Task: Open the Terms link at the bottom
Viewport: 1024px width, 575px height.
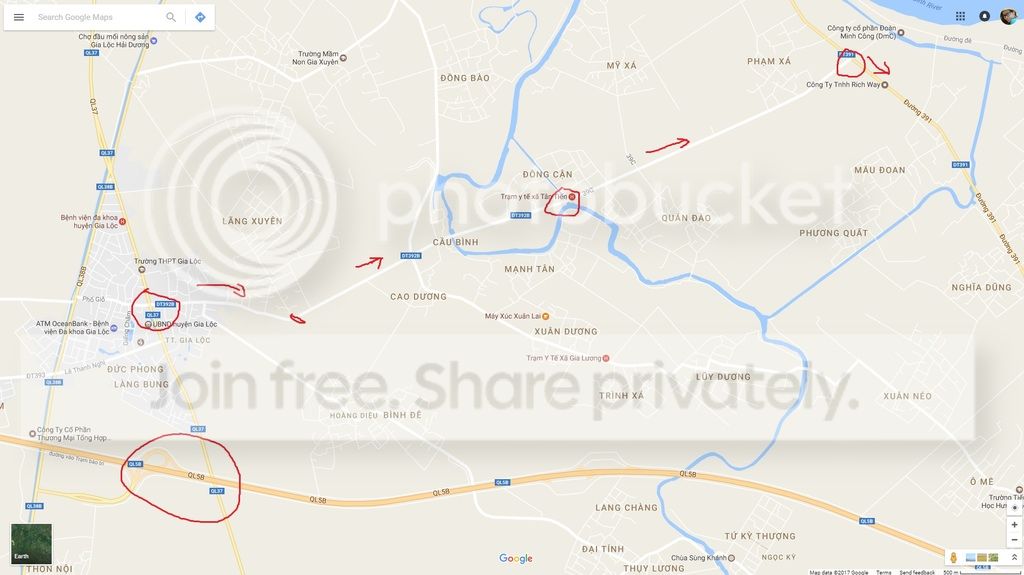Action: [884, 572]
